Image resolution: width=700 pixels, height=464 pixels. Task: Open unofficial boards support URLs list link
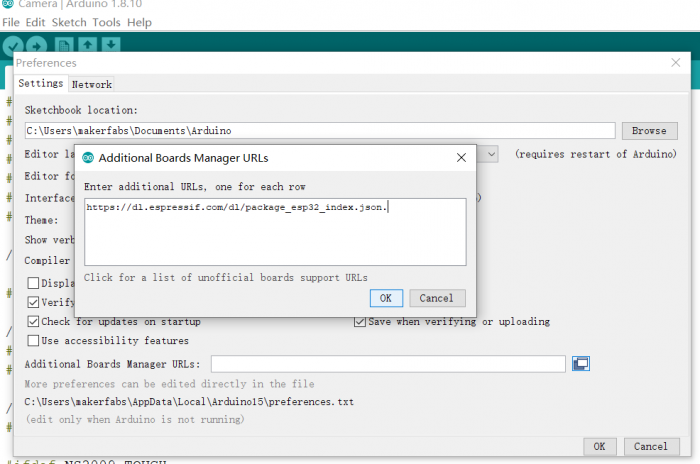[x=225, y=277]
